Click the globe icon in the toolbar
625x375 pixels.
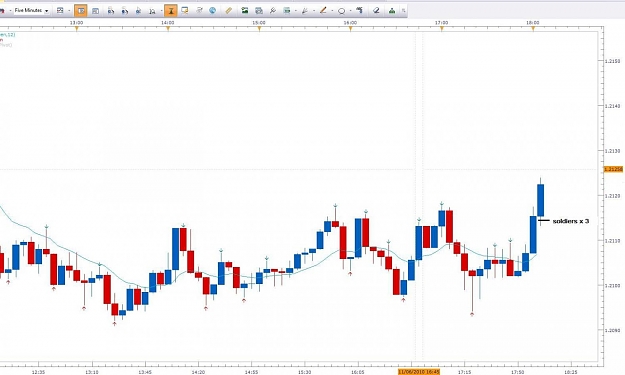(x=212, y=11)
